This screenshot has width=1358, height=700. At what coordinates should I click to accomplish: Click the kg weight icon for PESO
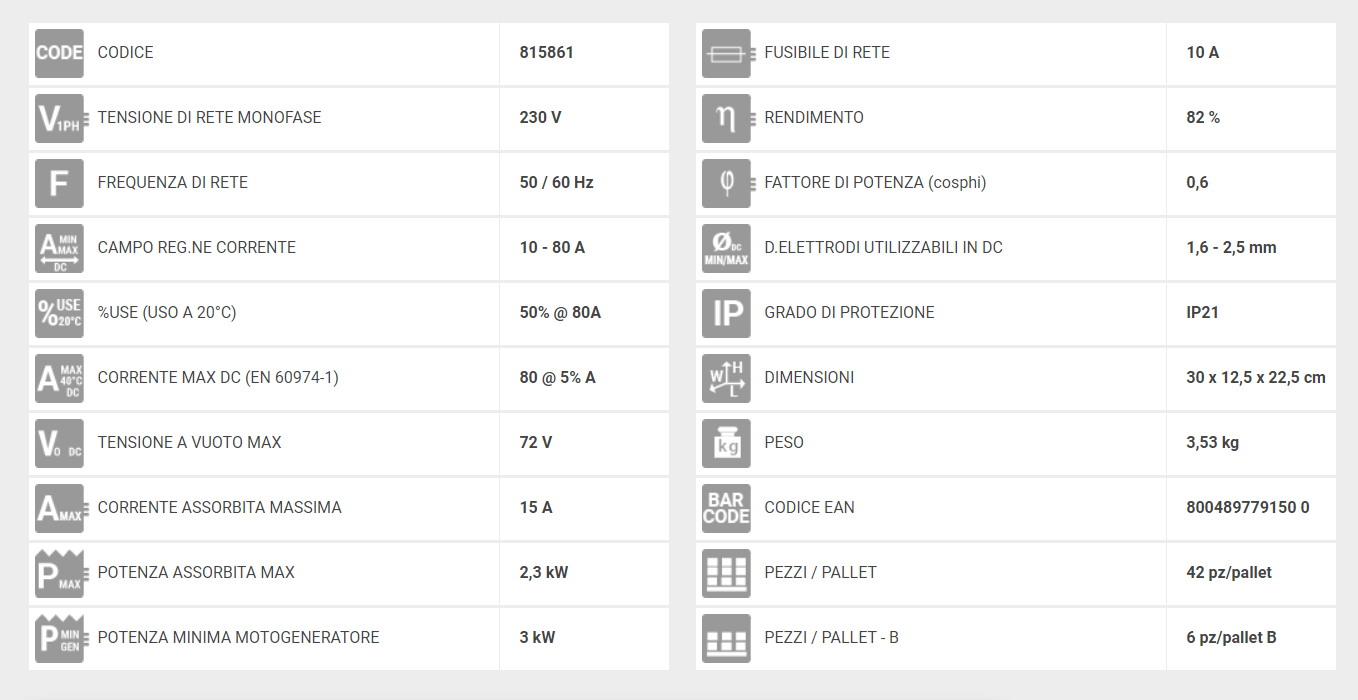click(x=726, y=443)
